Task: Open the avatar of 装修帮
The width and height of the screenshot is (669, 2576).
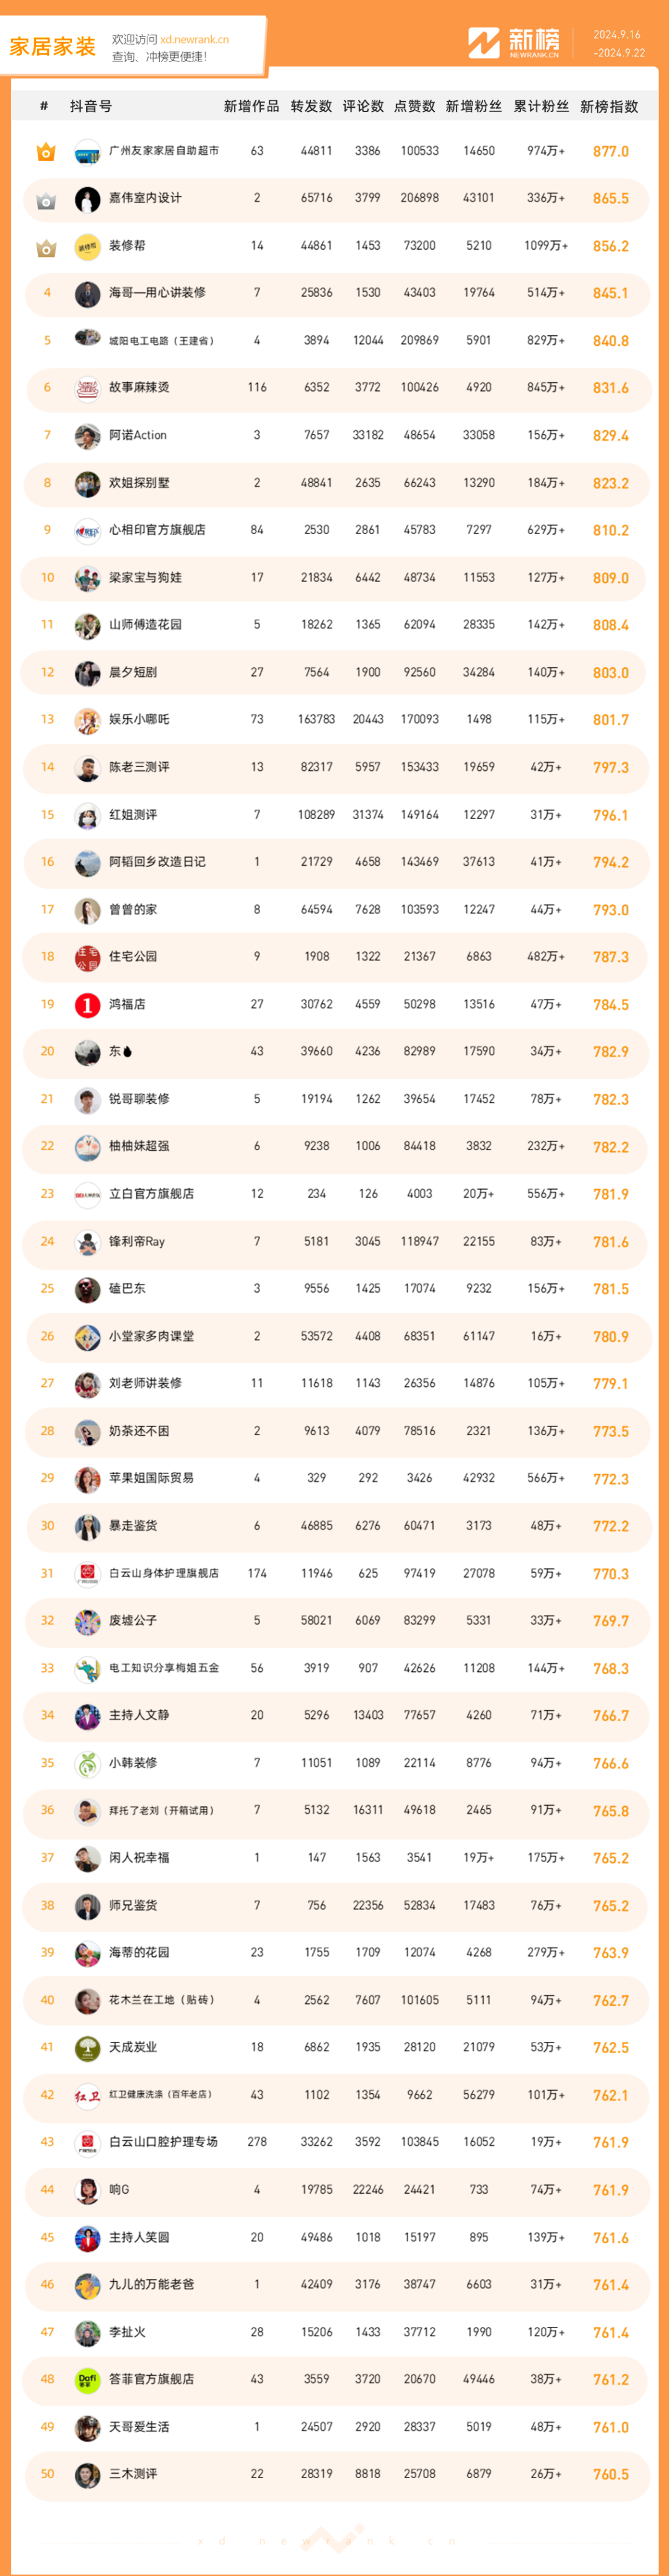Action: (88, 246)
